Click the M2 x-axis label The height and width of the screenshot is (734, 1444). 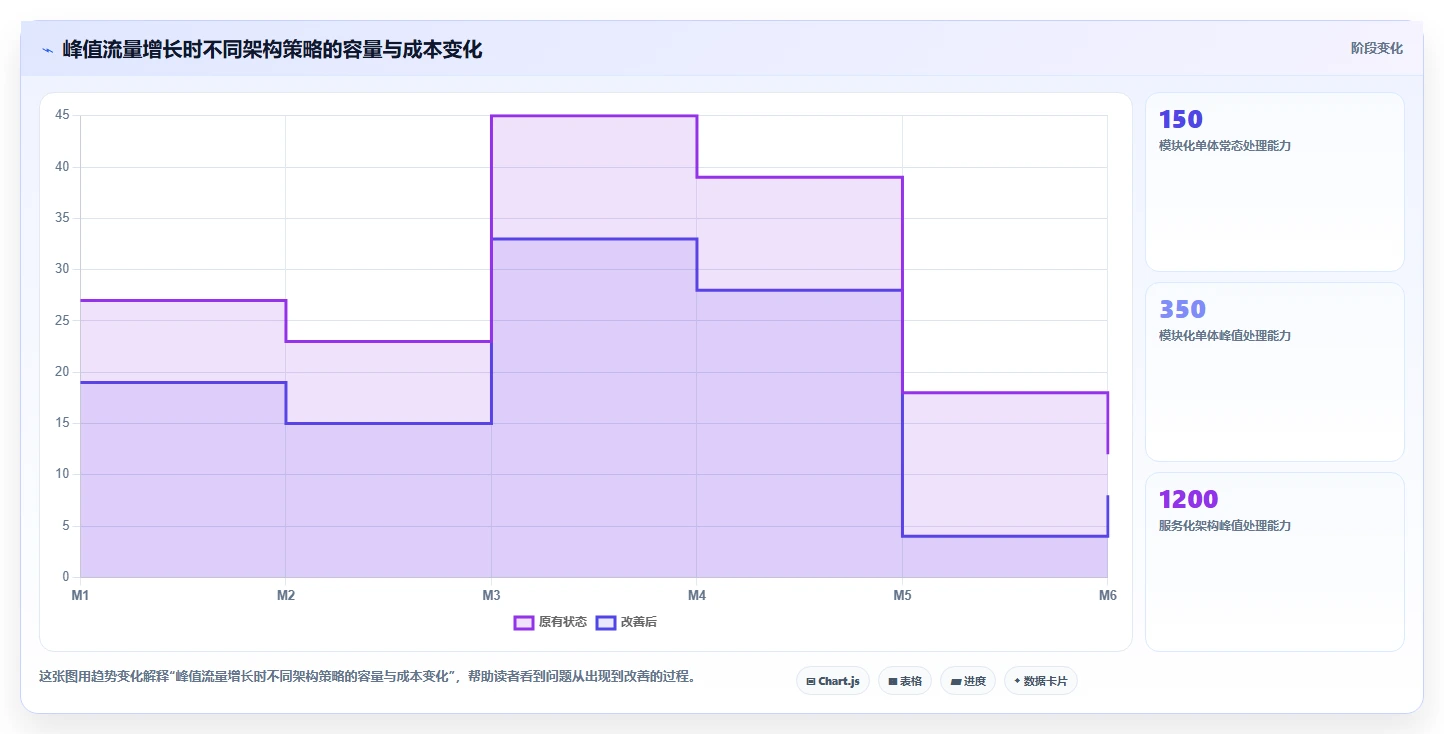[286, 596]
